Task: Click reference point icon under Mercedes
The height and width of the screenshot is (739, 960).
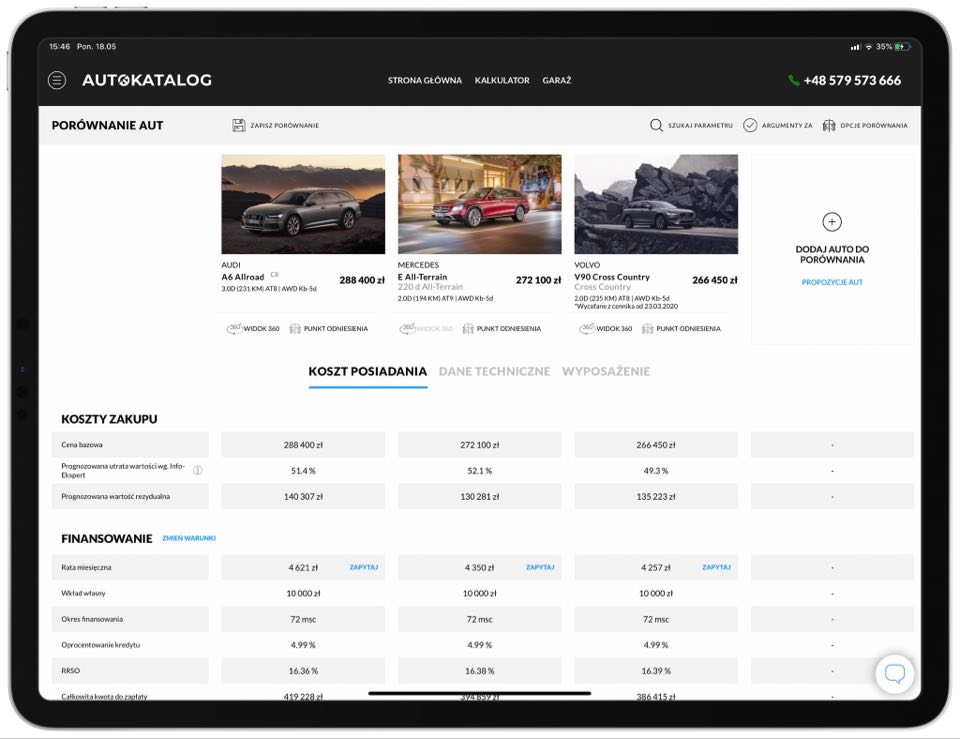Action: (468, 329)
